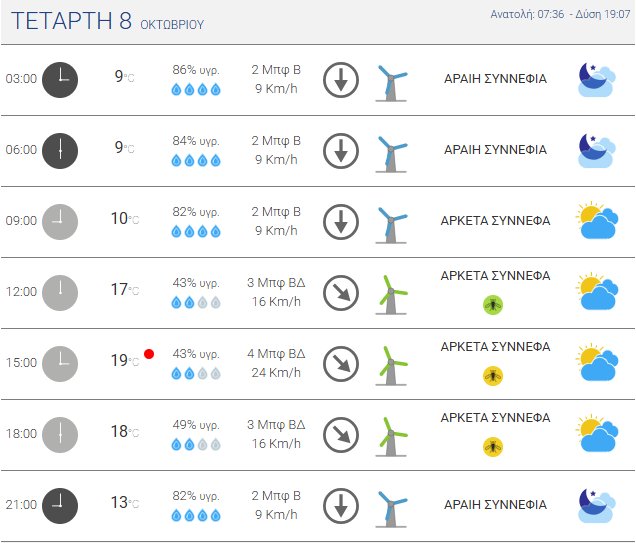Viewport: 636px width, 543px height.
Task: Click the green windmill icon at 15:00
Action: click(391, 363)
